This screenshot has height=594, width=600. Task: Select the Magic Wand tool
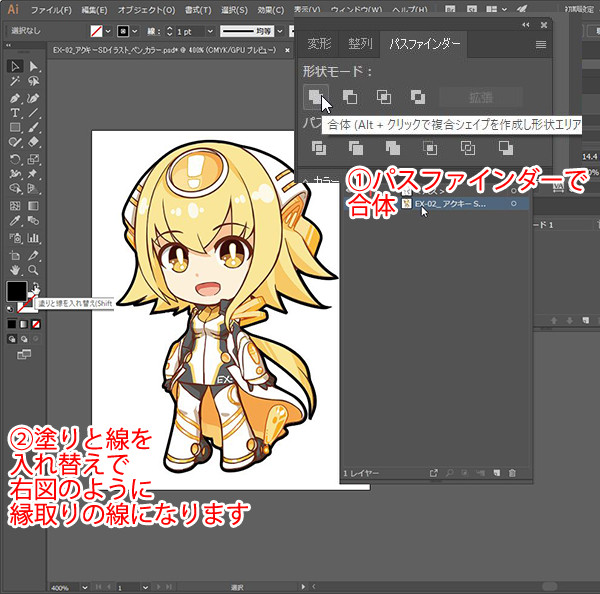coord(15,81)
